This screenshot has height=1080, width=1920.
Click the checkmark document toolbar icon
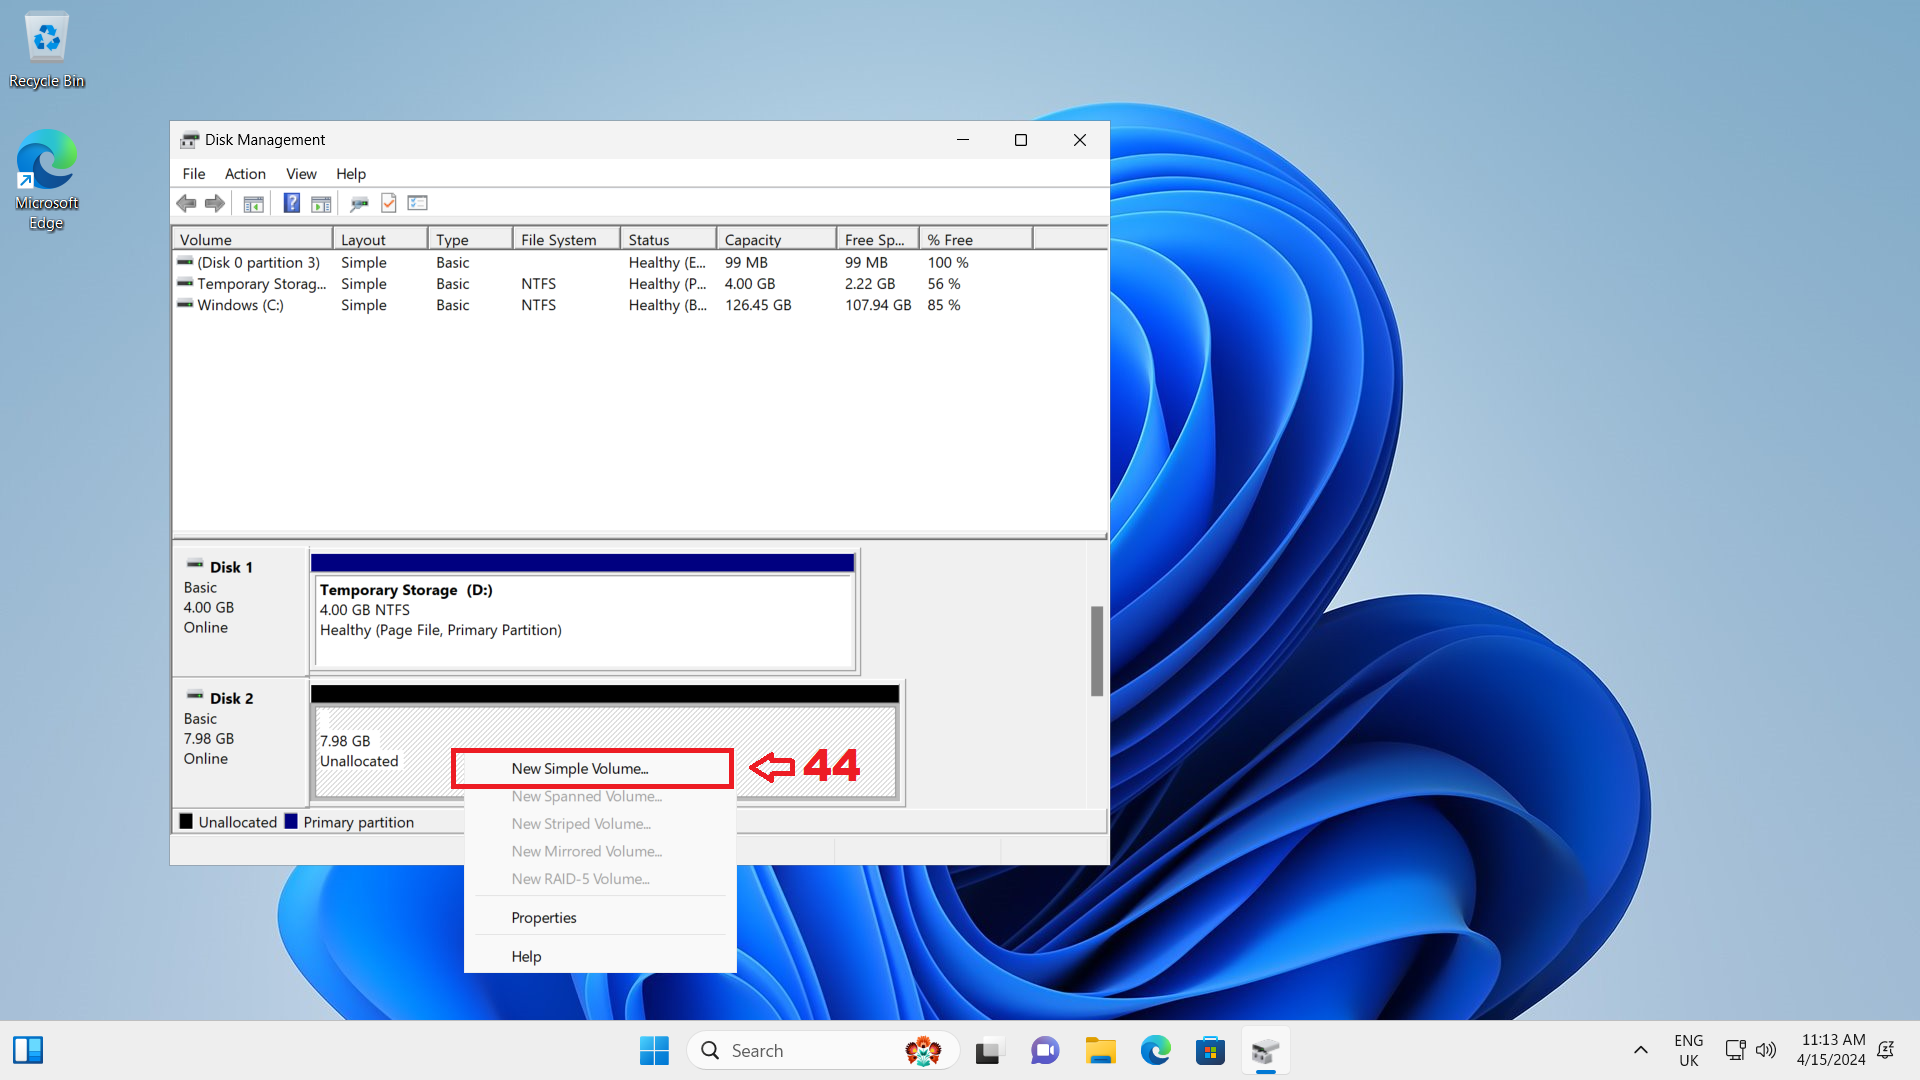[x=389, y=203]
